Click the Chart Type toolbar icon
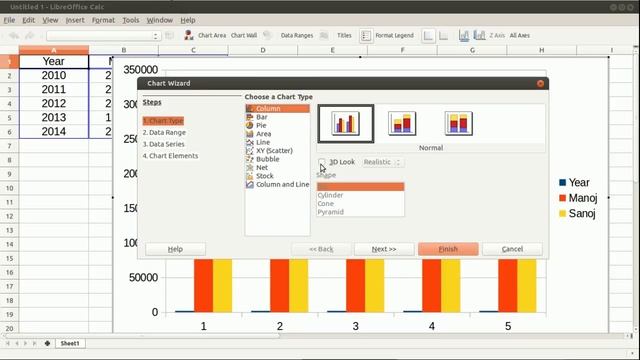The width and height of the screenshot is (640, 360). pos(189,36)
